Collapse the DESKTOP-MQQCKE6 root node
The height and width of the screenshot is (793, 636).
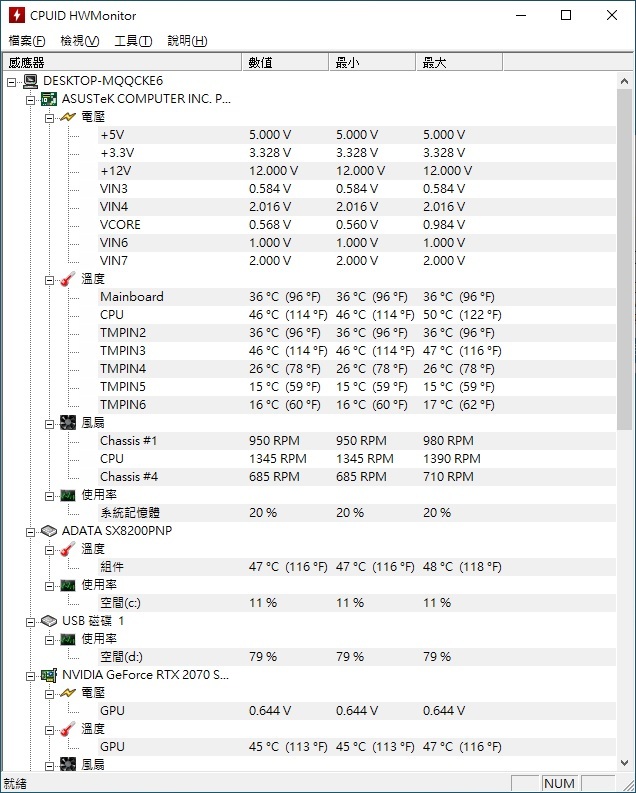(12, 82)
